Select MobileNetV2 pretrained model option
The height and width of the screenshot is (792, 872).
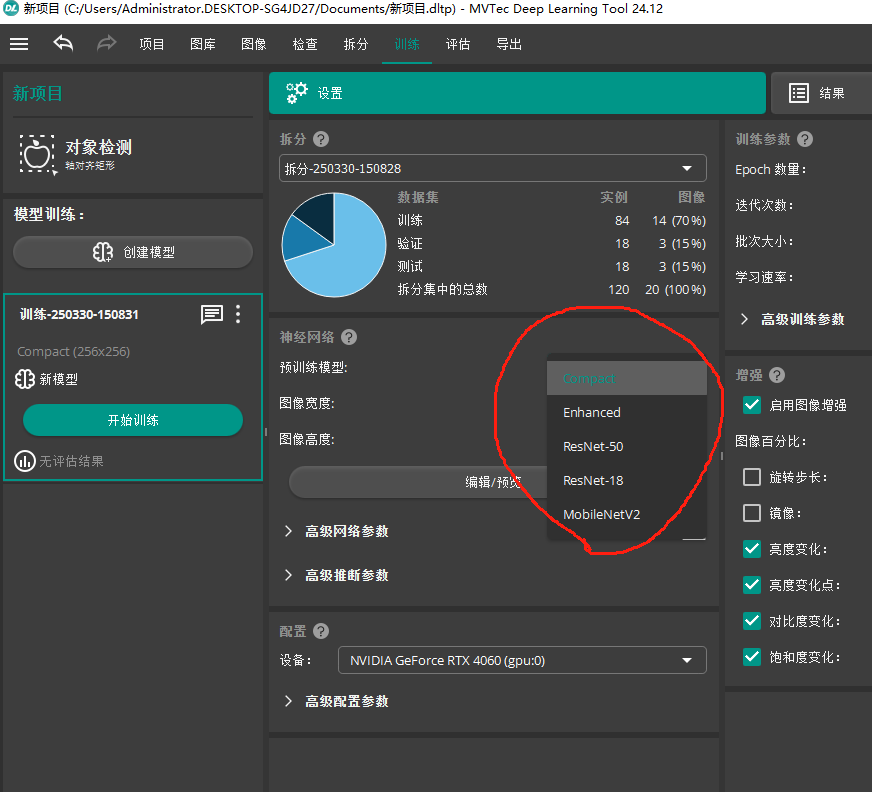627,514
